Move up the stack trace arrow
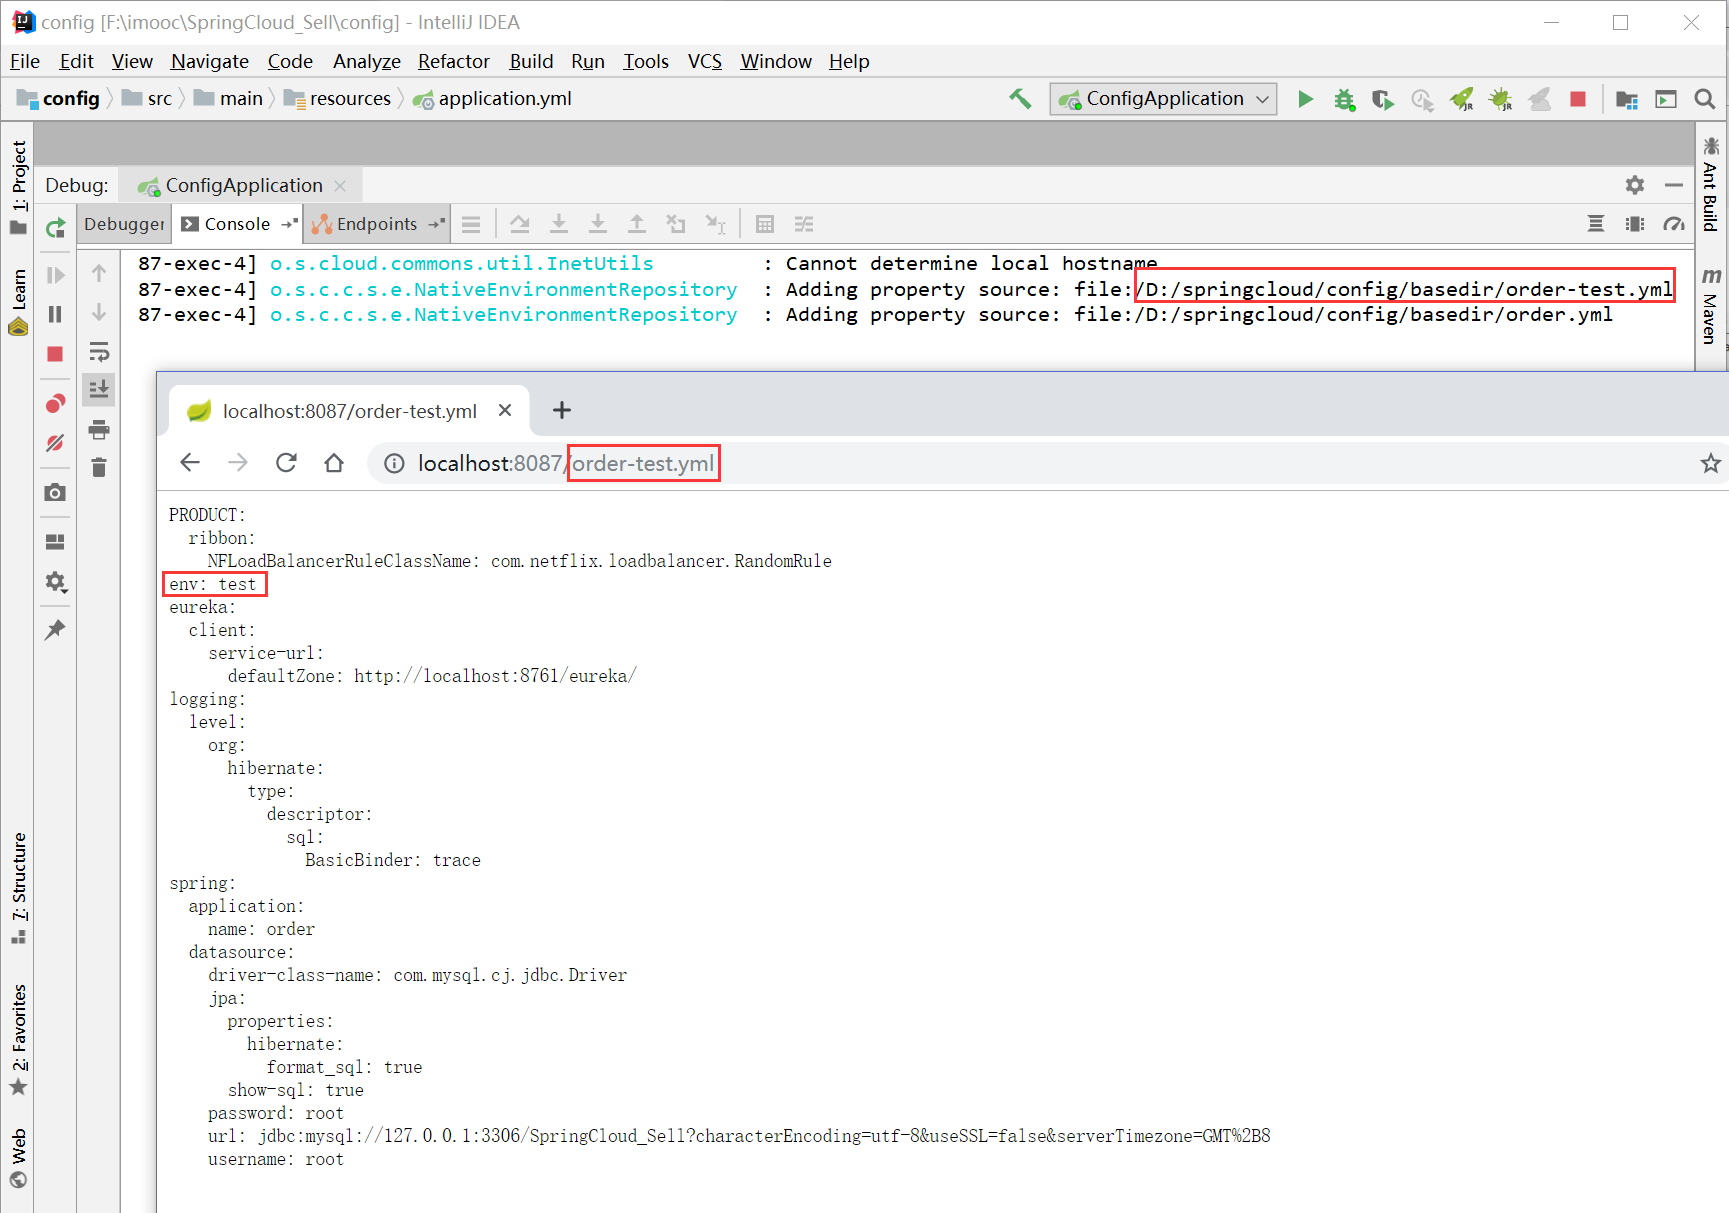 (99, 273)
